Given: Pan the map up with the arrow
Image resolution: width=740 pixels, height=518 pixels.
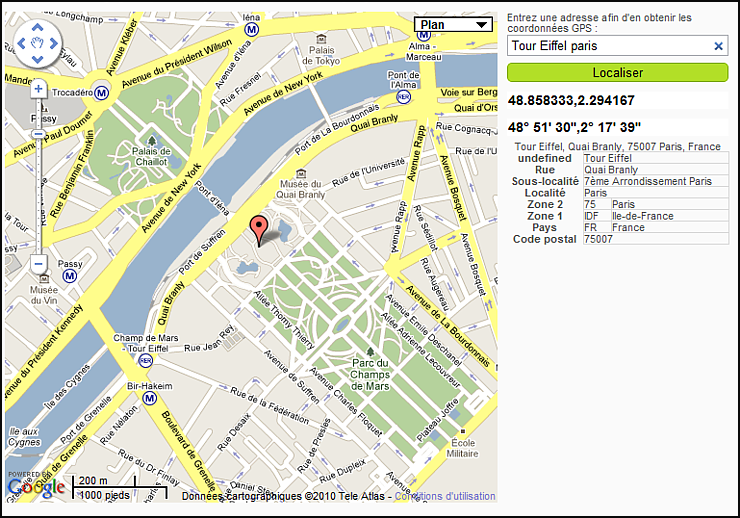Looking at the screenshot, I should click(x=38, y=27).
